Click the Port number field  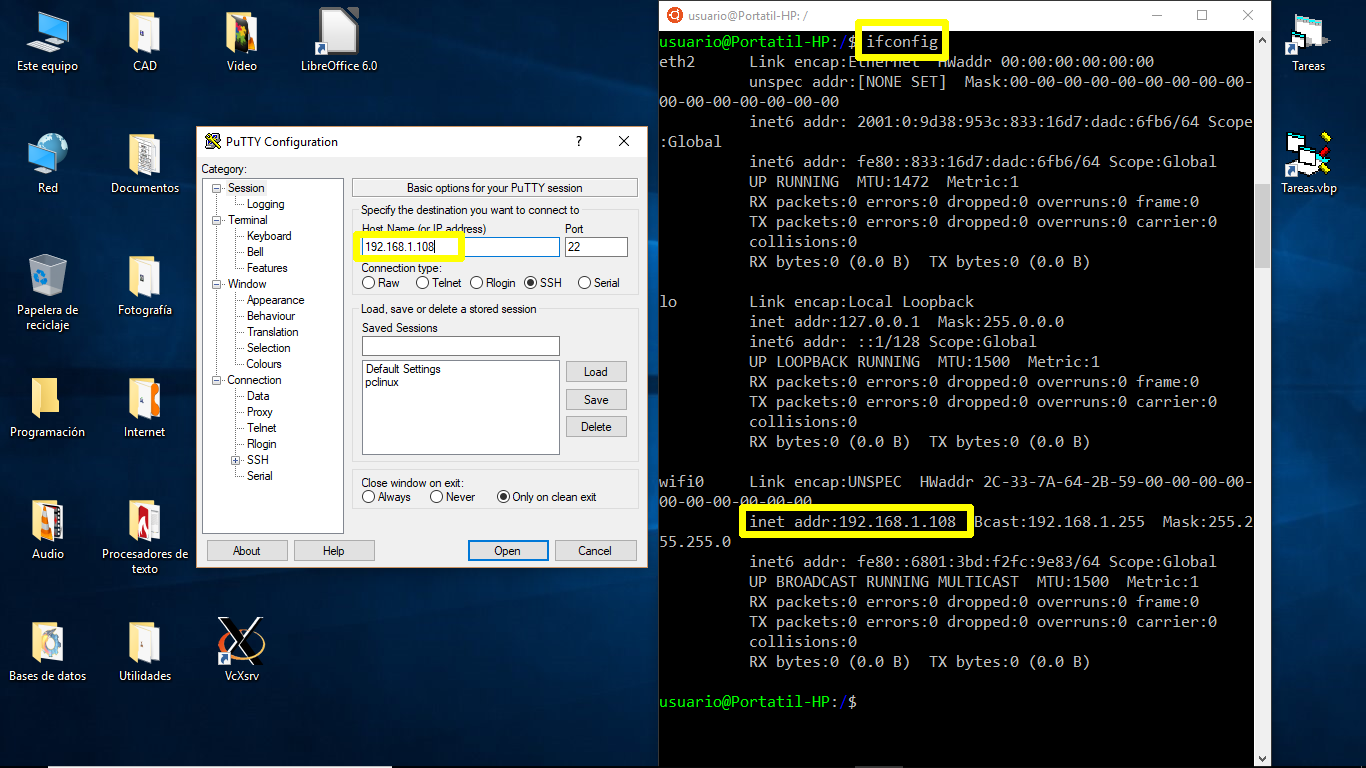point(596,247)
